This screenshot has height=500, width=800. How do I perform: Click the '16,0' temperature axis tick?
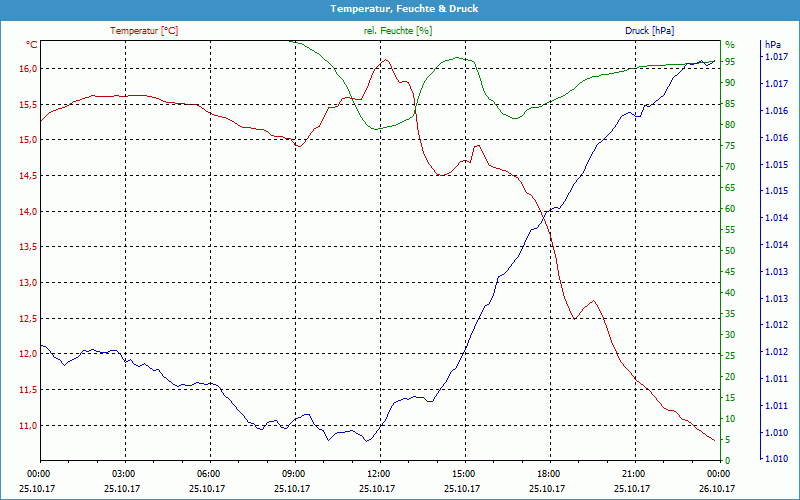tap(29, 69)
